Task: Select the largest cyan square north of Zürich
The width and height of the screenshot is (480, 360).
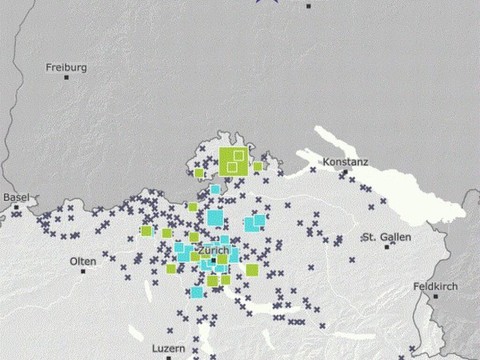Action: tap(215, 218)
